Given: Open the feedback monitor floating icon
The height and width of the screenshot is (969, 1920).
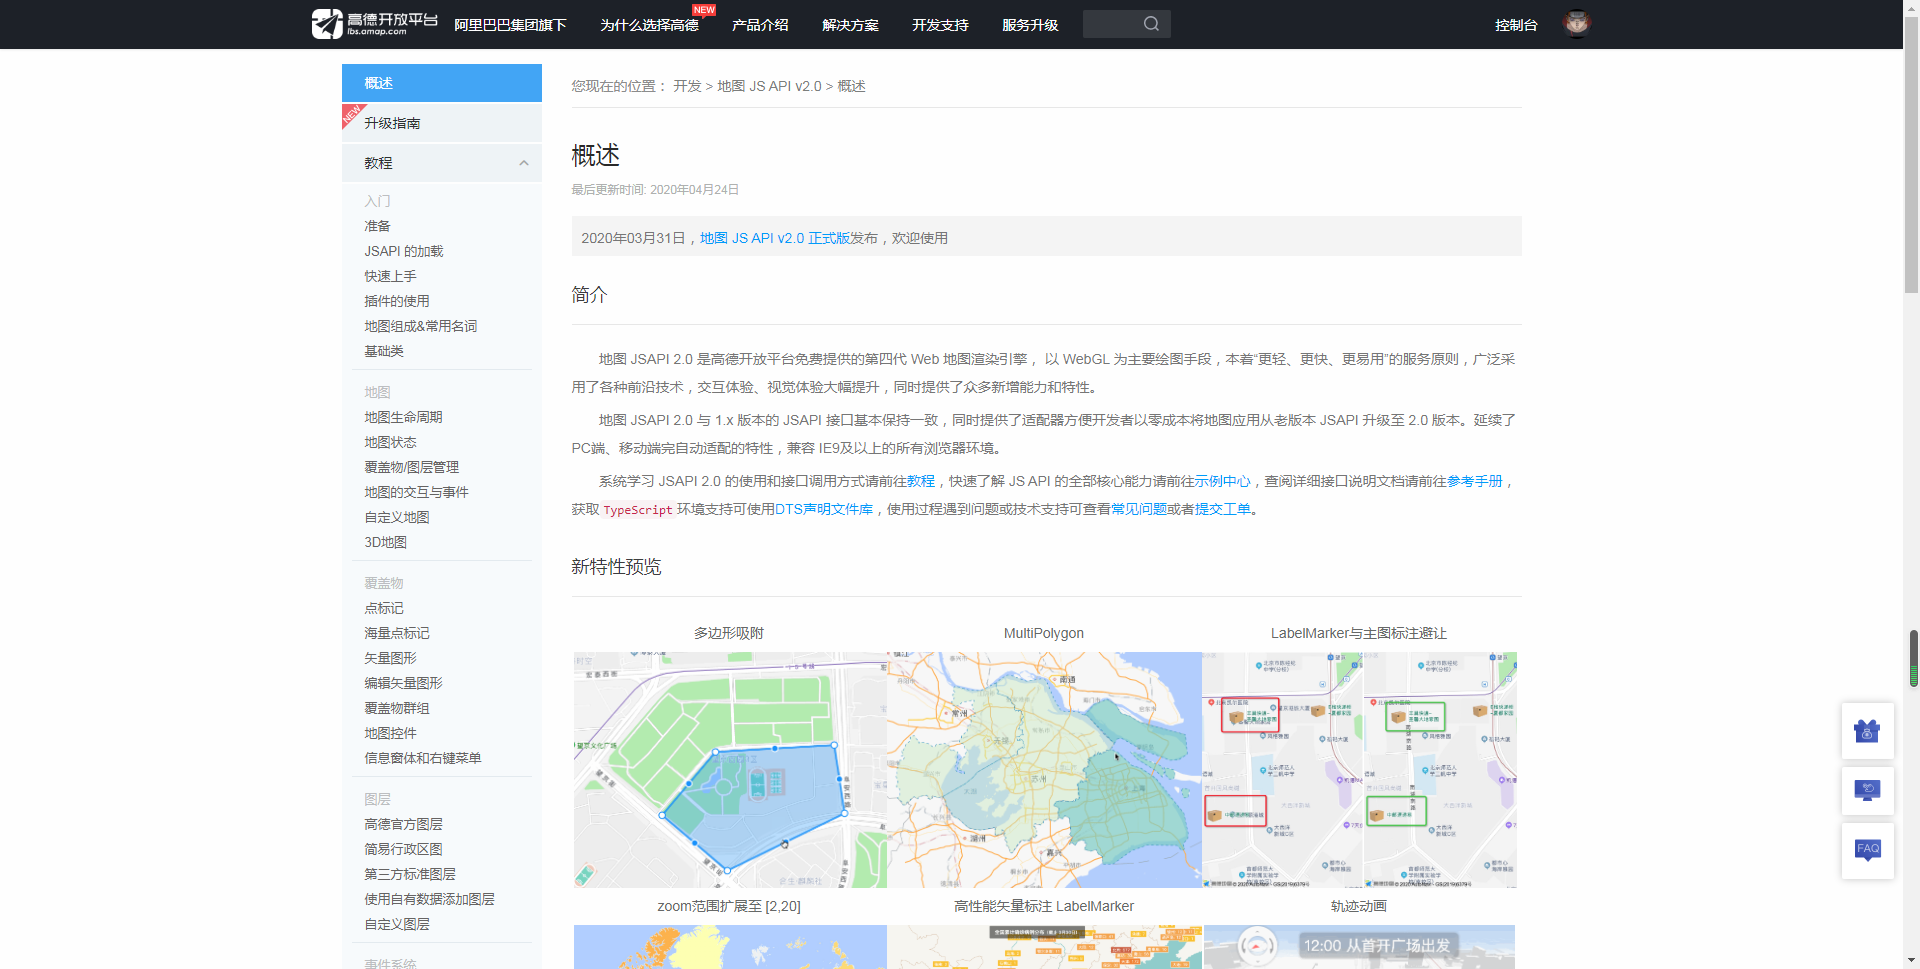Looking at the screenshot, I should (x=1868, y=790).
